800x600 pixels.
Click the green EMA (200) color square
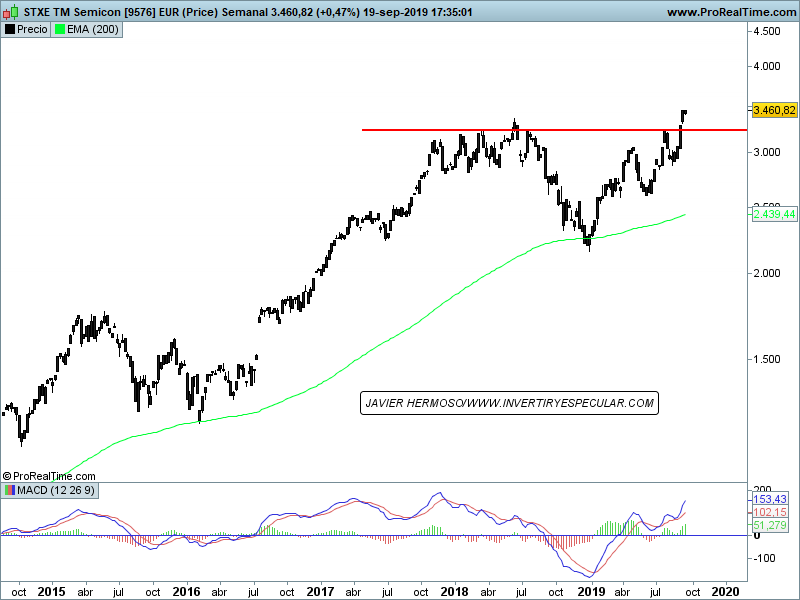60,30
